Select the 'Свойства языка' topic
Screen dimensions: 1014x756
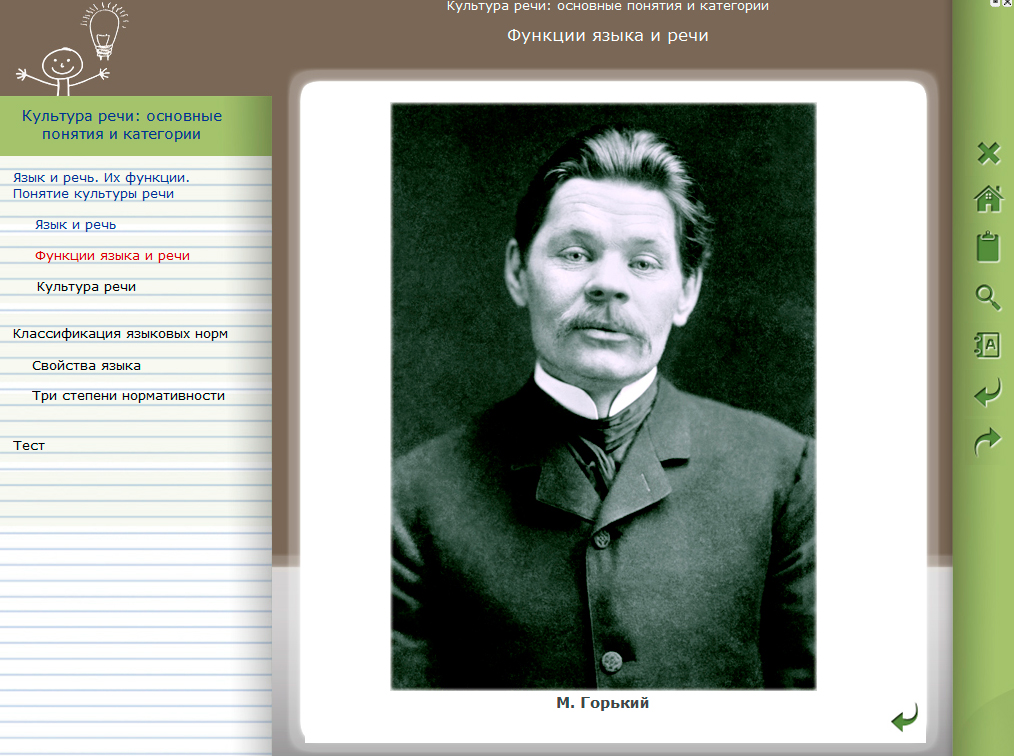click(86, 366)
